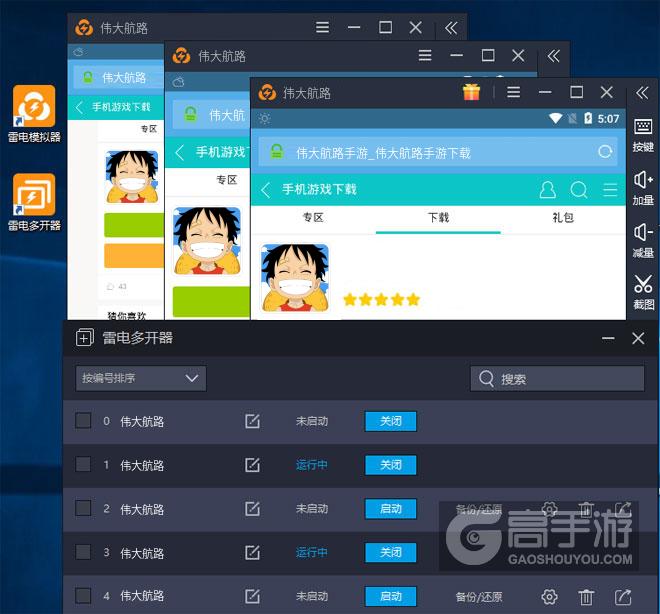The width and height of the screenshot is (660, 614).
Task: Check the box for instance 0
Action: pyautogui.click(x=83, y=420)
